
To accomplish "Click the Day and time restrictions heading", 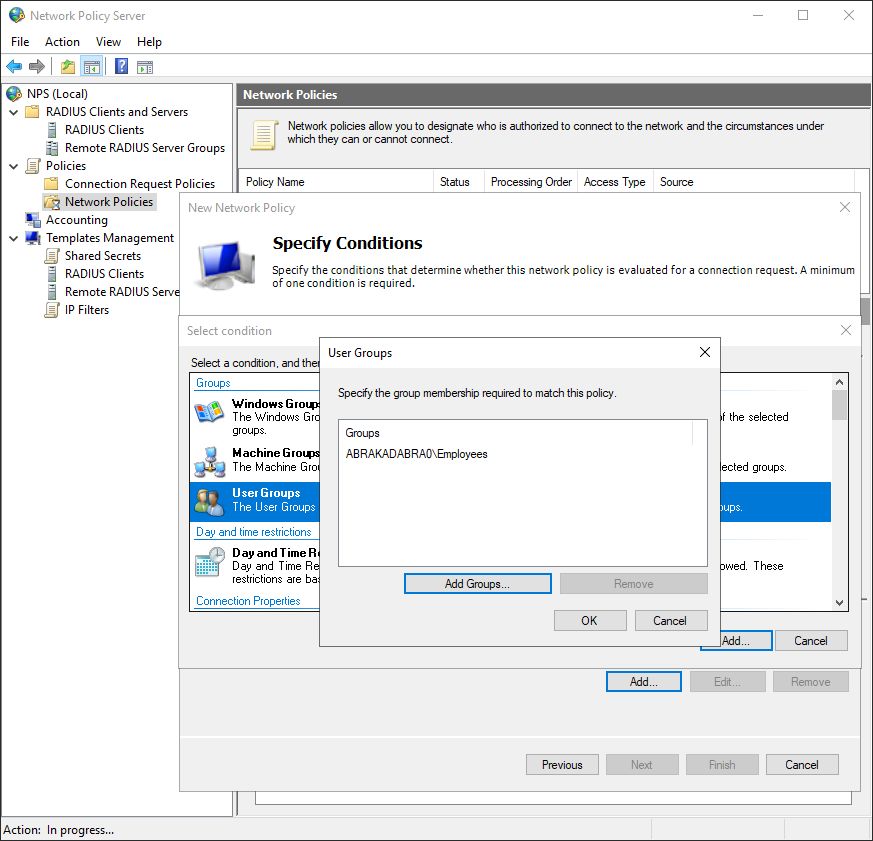I will point(253,532).
